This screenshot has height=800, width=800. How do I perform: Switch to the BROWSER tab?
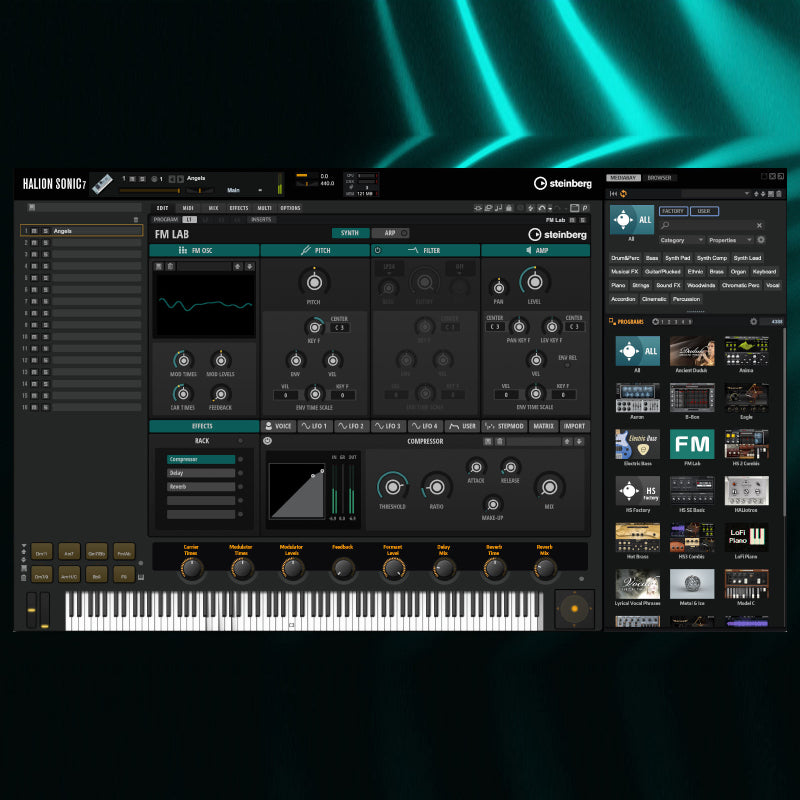click(659, 178)
